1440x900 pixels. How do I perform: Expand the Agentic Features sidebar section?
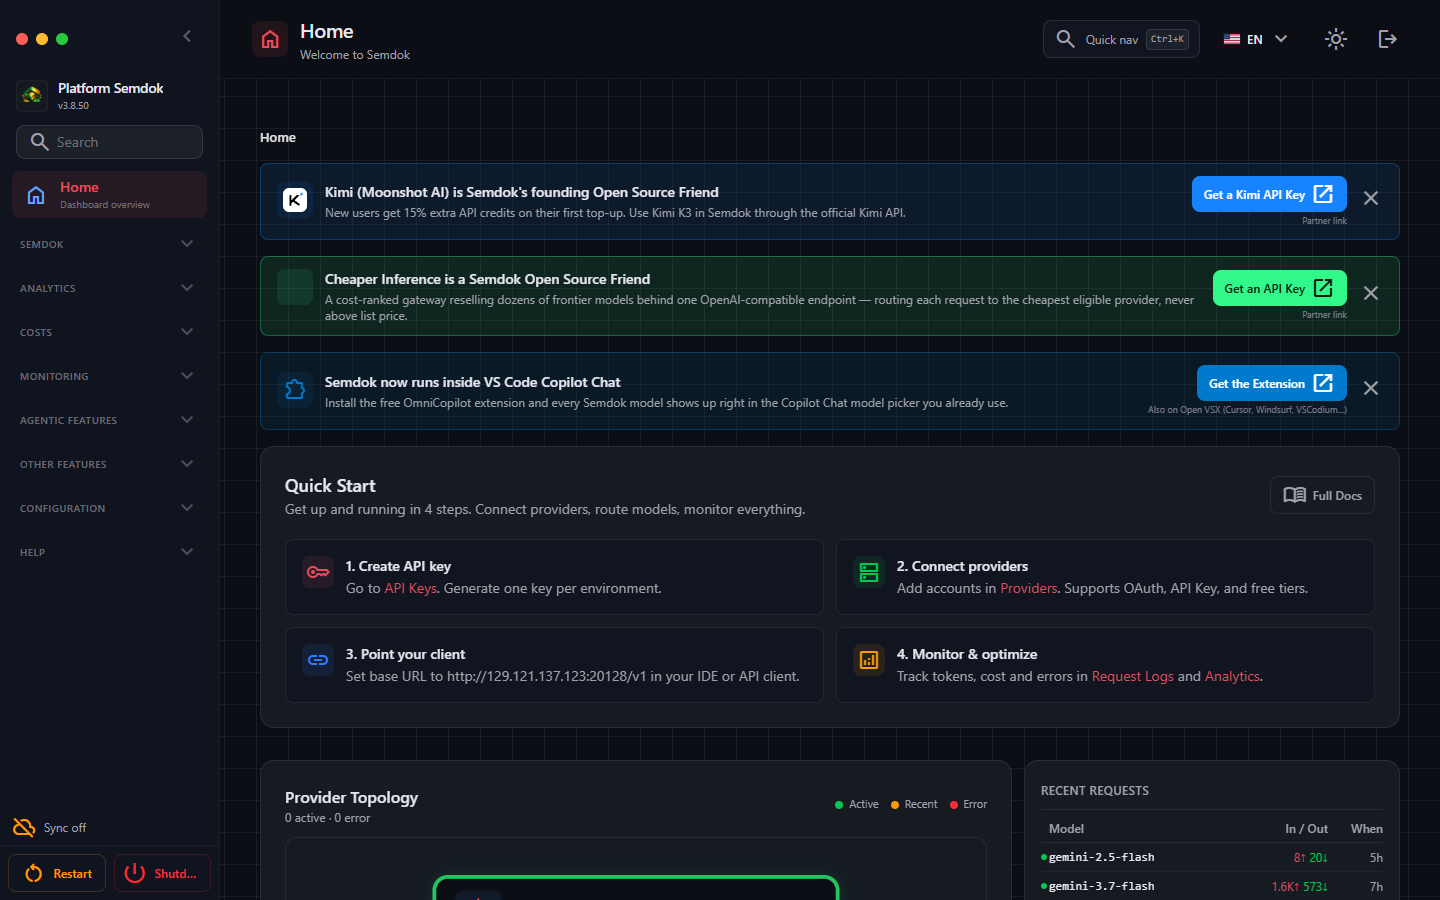tap(107, 420)
